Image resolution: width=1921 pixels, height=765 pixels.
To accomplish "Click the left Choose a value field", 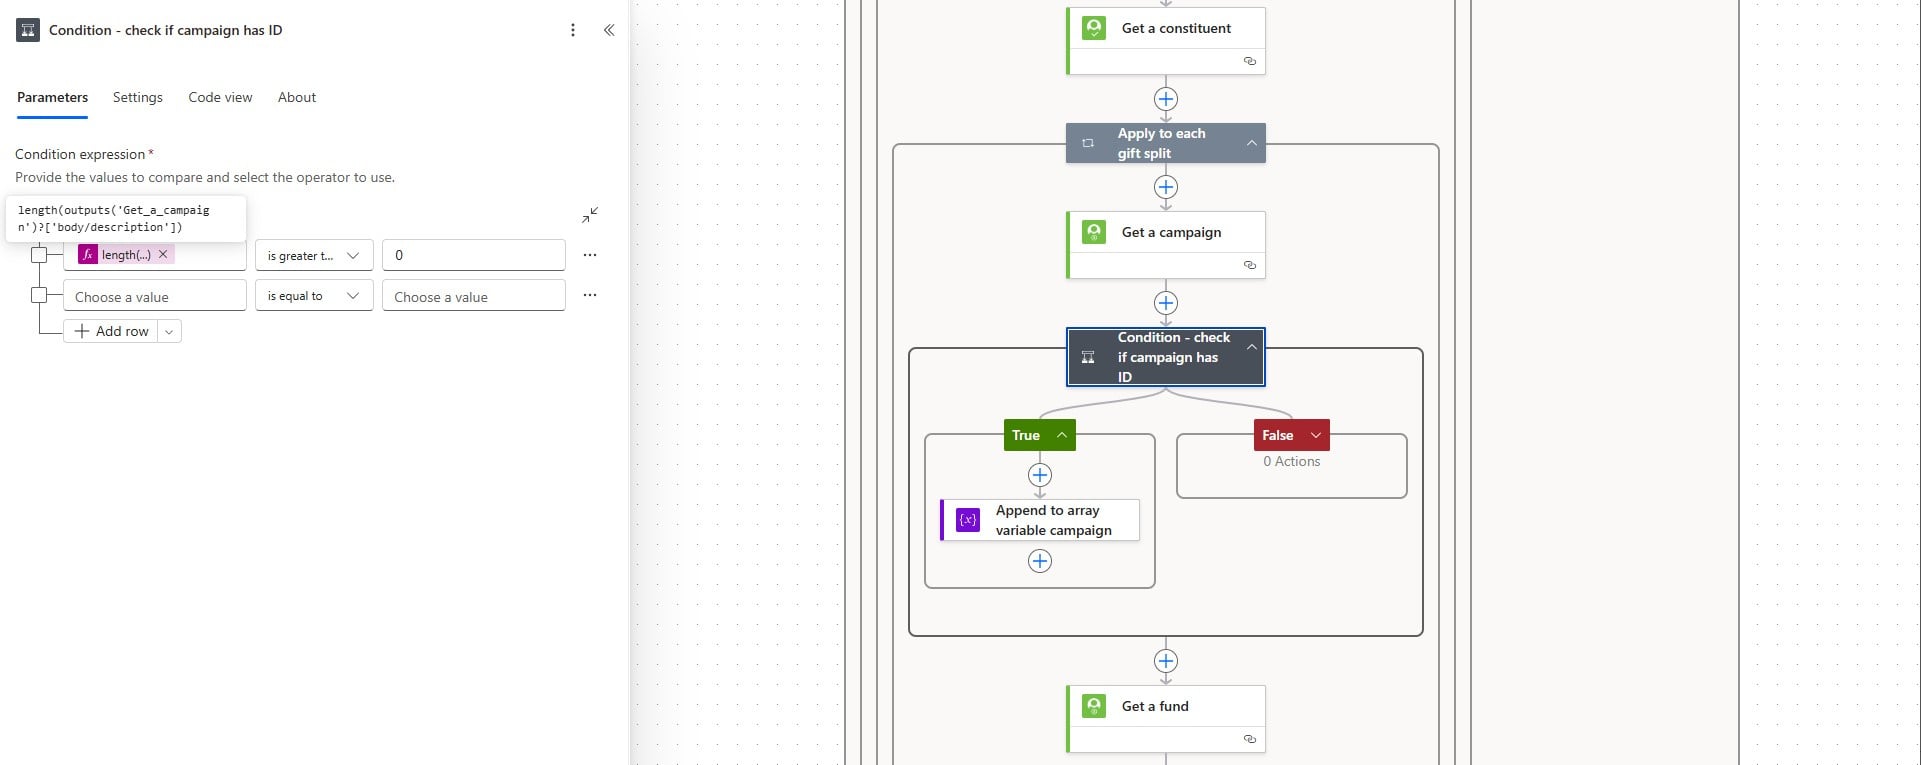I will (155, 296).
